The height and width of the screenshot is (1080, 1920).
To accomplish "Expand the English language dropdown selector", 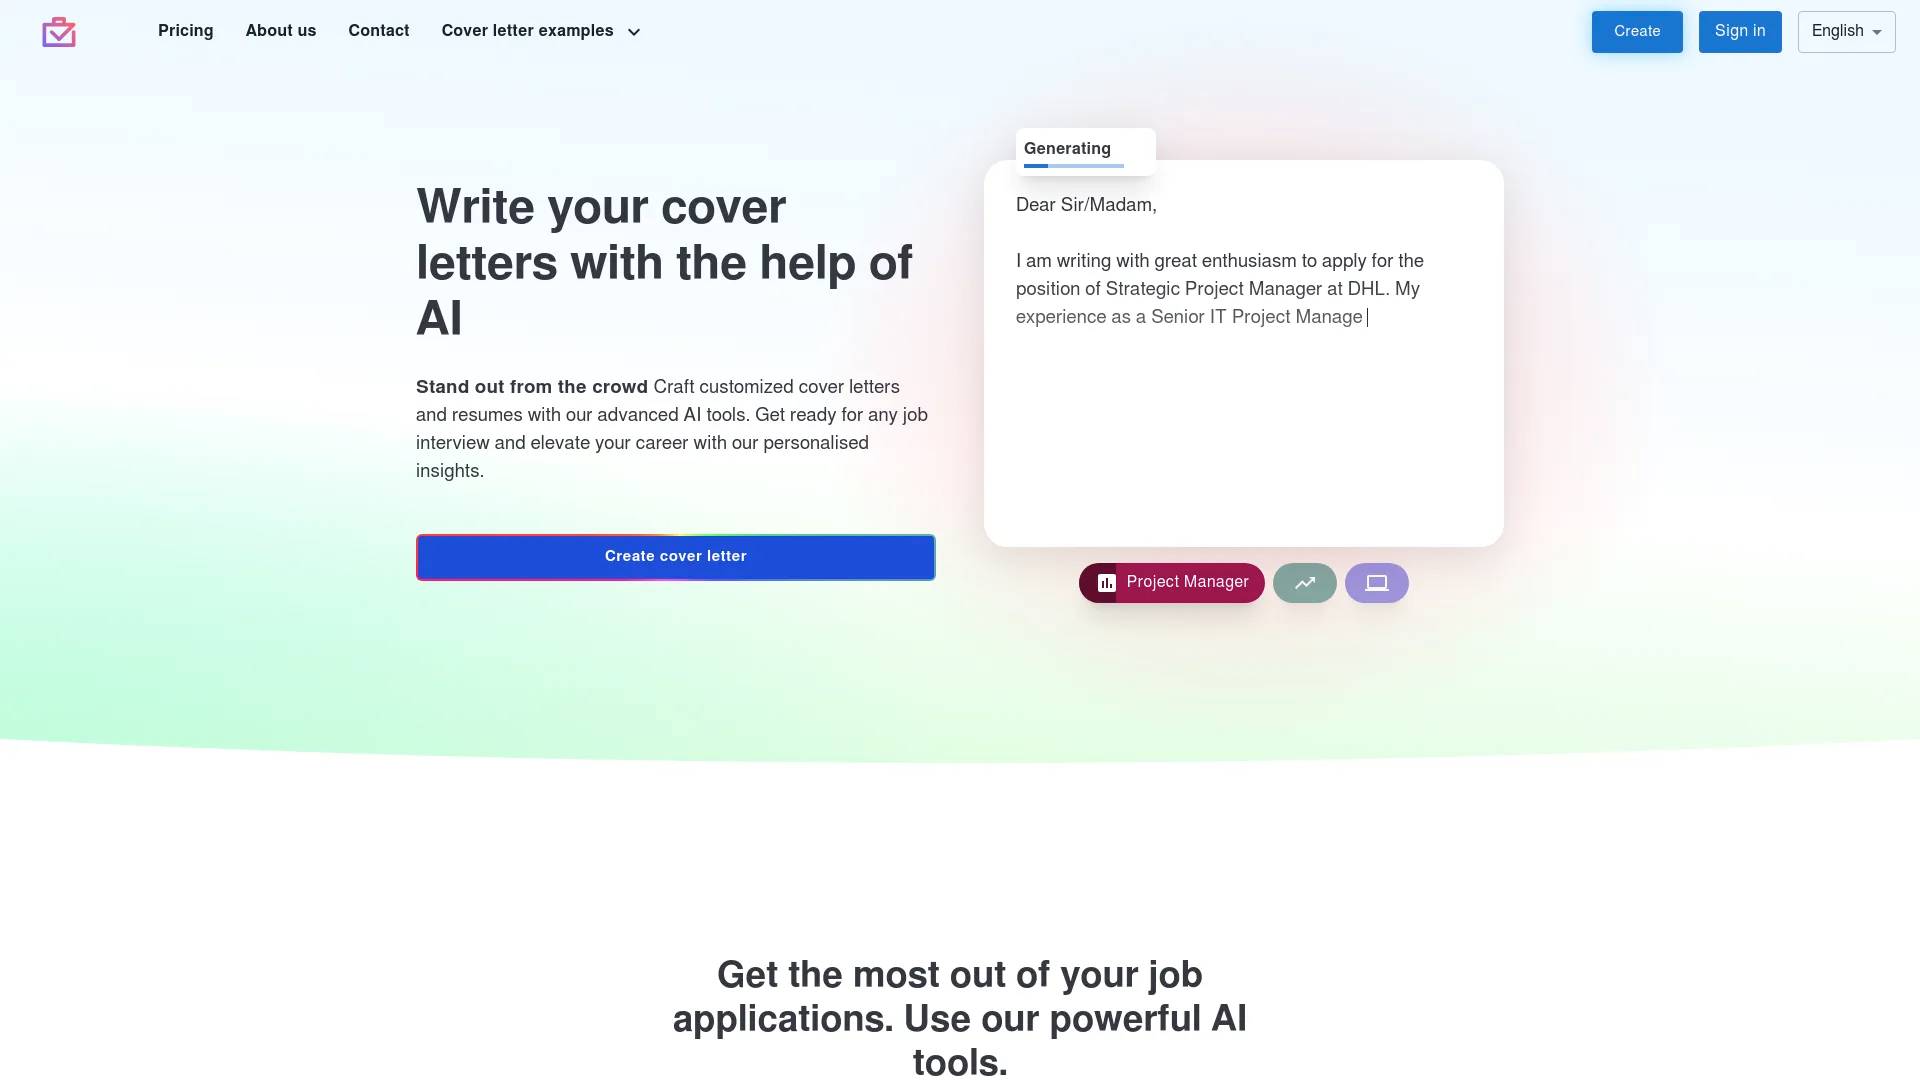I will point(1846,32).
